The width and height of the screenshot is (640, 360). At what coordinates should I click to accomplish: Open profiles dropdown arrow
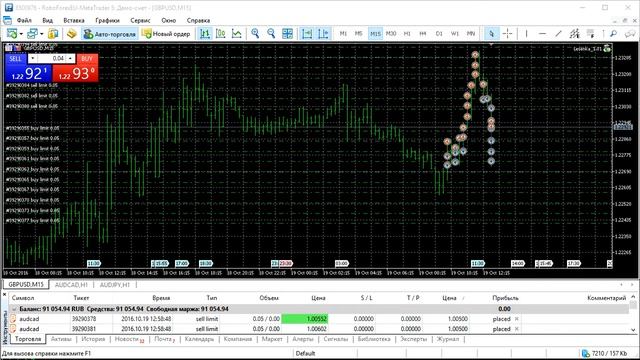click(x=41, y=34)
